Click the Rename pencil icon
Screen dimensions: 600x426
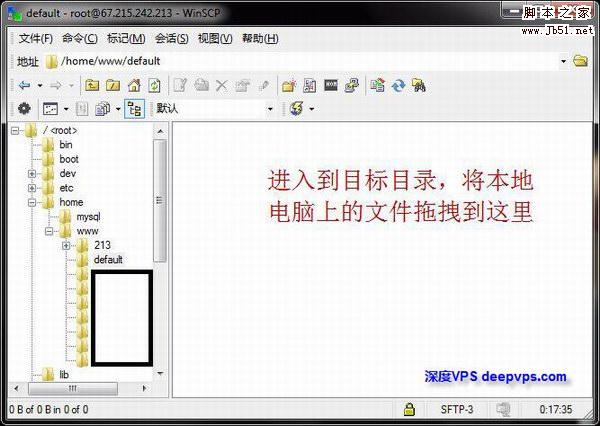click(x=264, y=85)
